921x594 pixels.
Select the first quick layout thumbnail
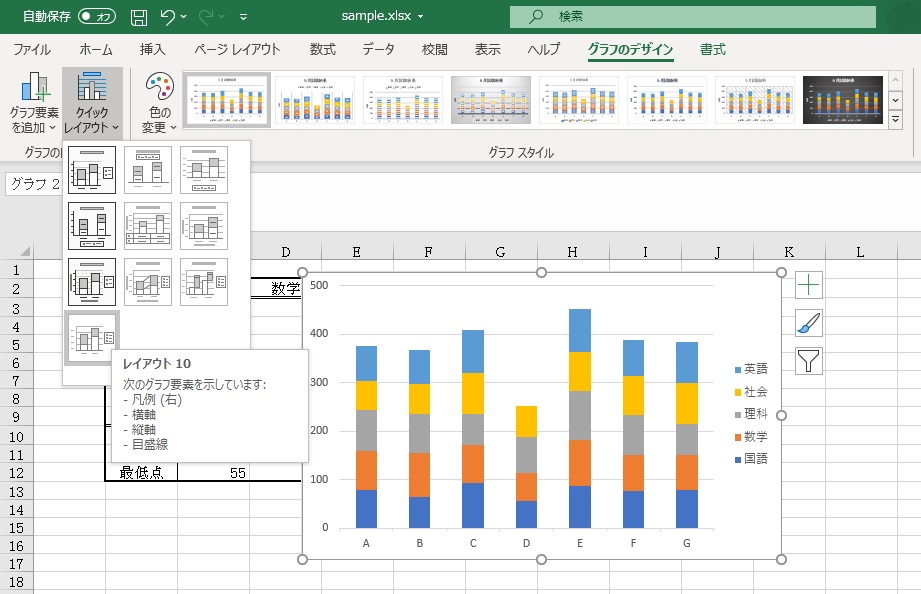(92, 170)
